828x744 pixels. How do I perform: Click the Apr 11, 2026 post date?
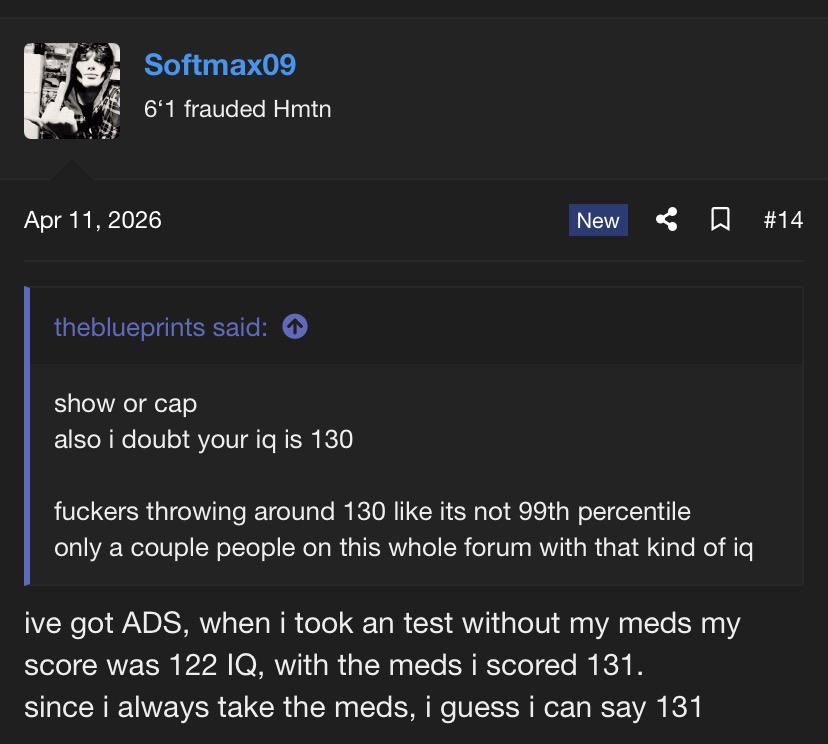(93, 220)
